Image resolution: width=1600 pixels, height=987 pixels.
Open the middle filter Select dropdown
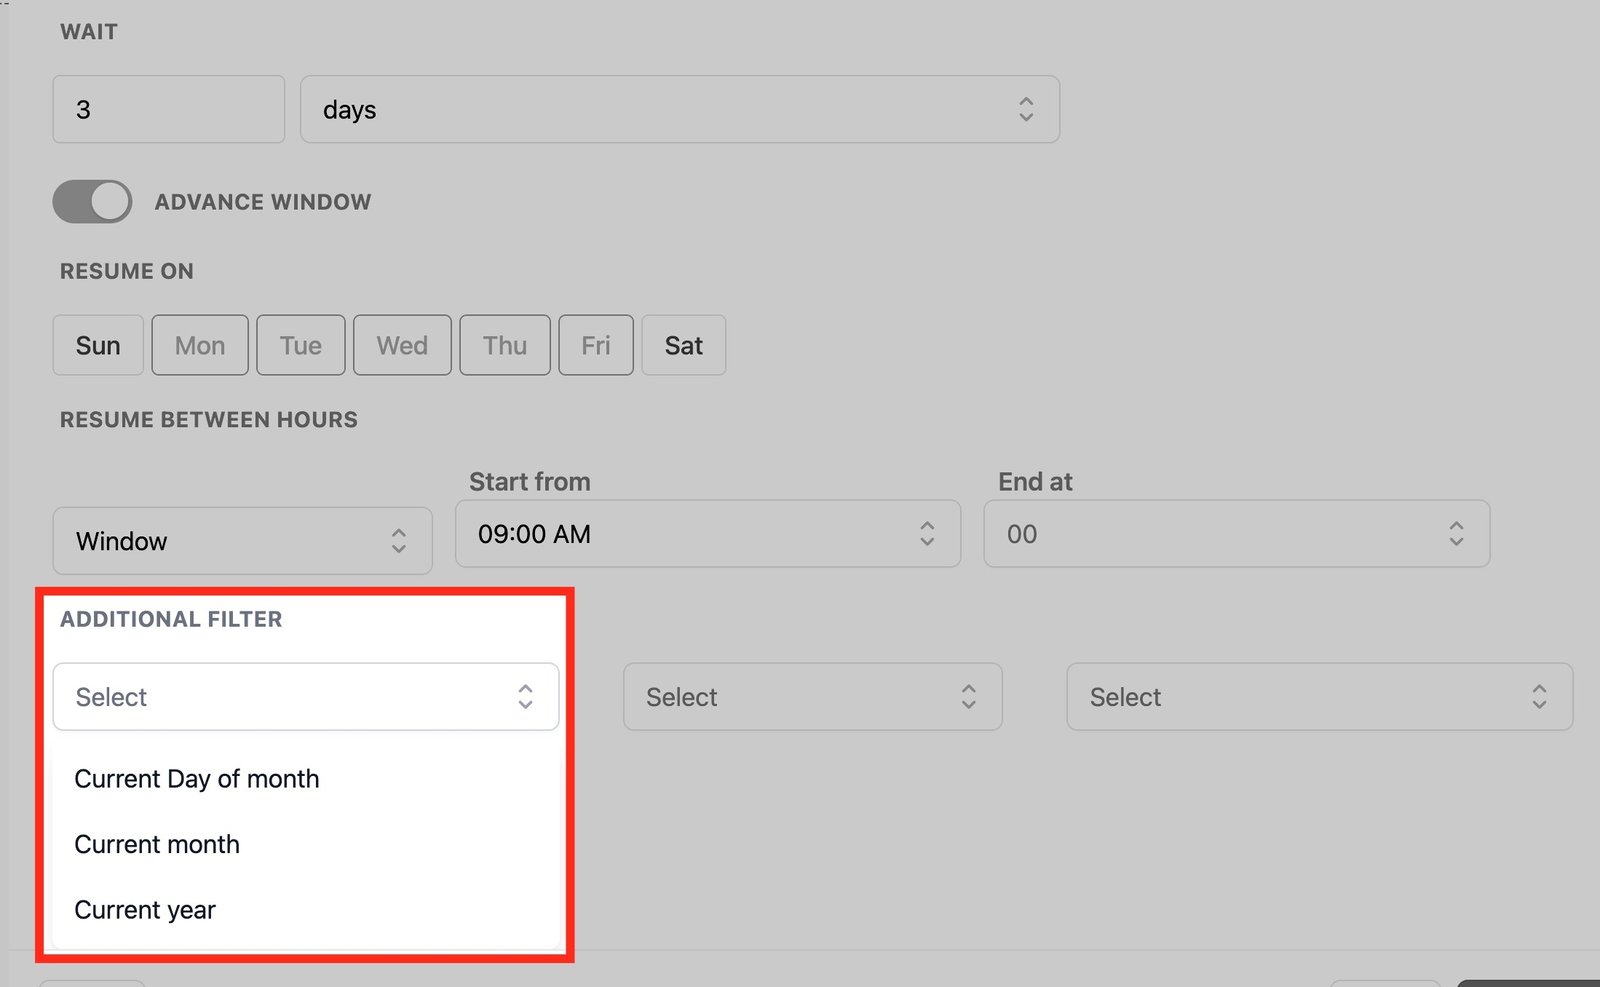click(x=812, y=697)
